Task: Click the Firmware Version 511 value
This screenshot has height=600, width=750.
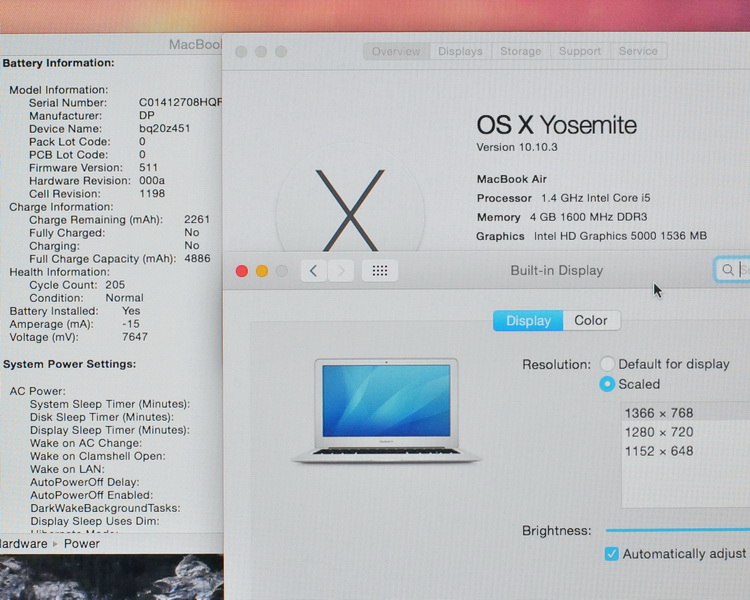Action: 148,168
